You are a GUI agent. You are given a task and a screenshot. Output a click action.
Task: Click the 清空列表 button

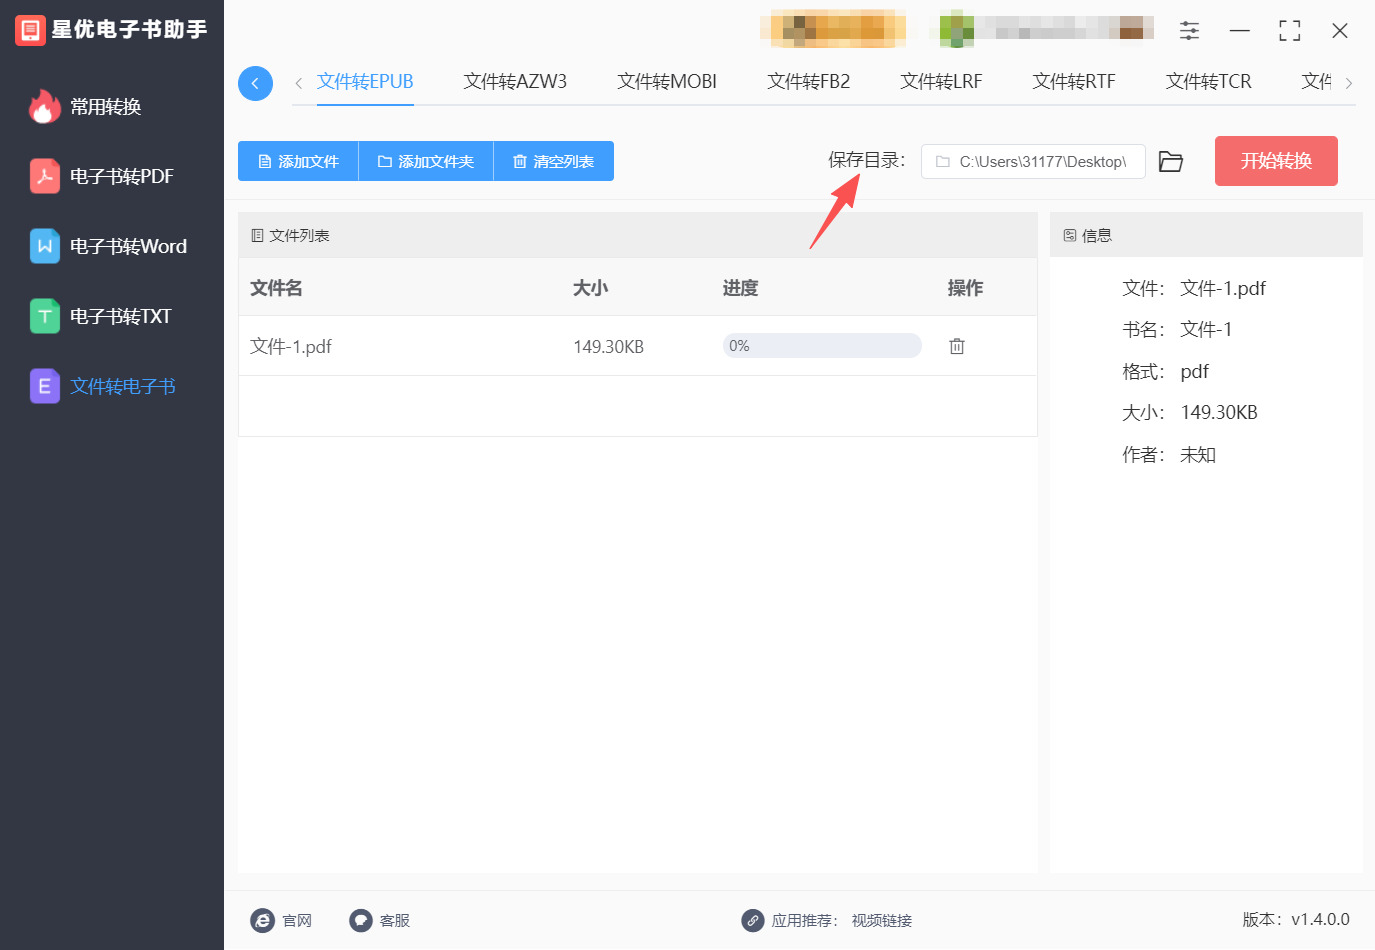(554, 161)
